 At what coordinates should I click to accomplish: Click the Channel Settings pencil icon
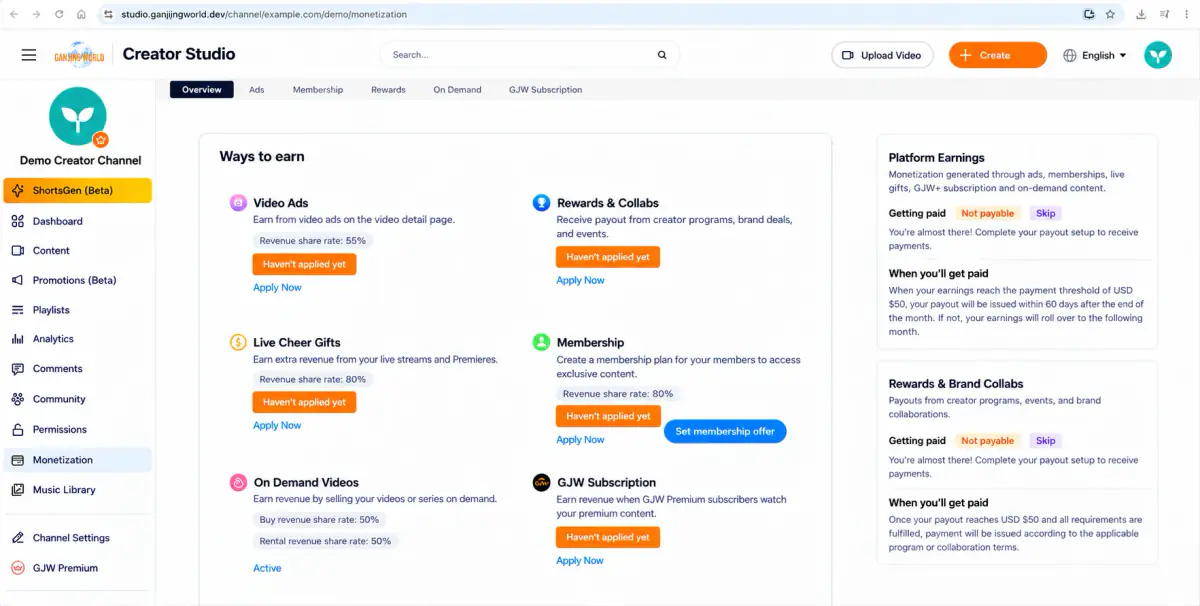click(x=17, y=538)
